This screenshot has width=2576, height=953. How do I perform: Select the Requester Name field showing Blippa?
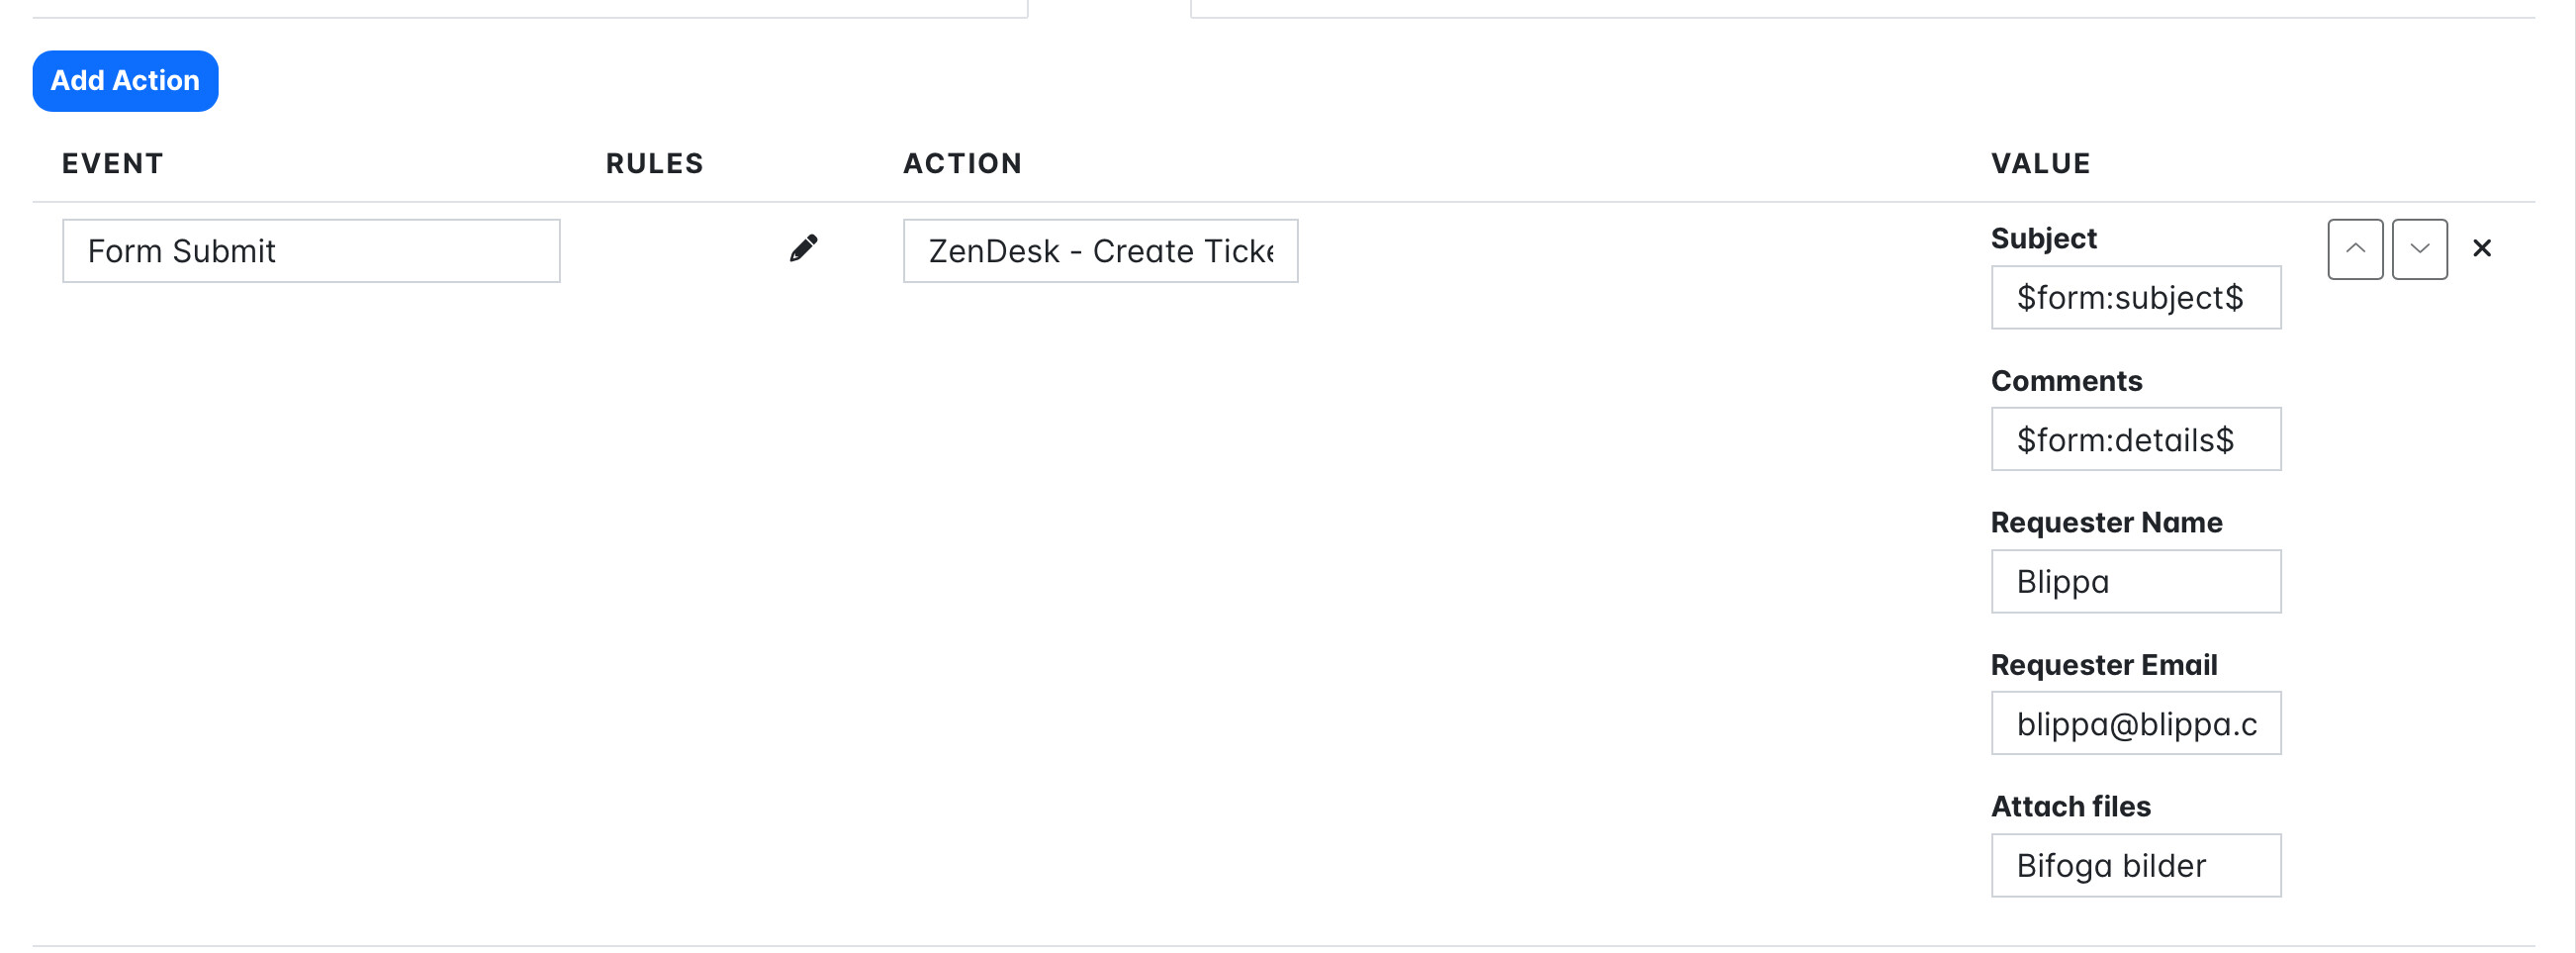coord(2135,582)
